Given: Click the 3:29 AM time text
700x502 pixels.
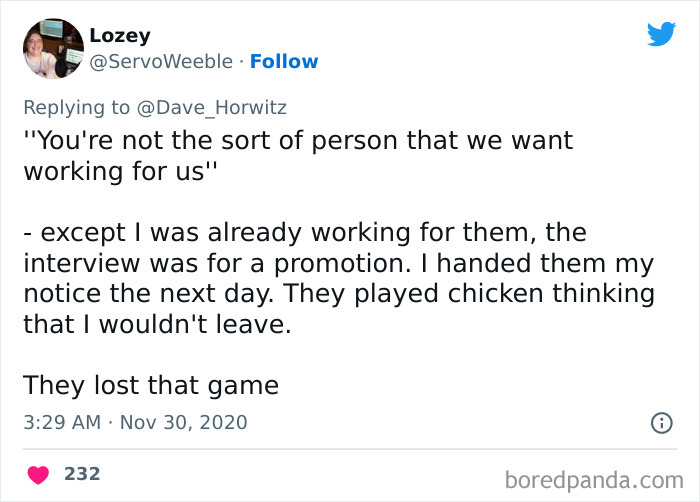Looking at the screenshot, I should point(62,422).
